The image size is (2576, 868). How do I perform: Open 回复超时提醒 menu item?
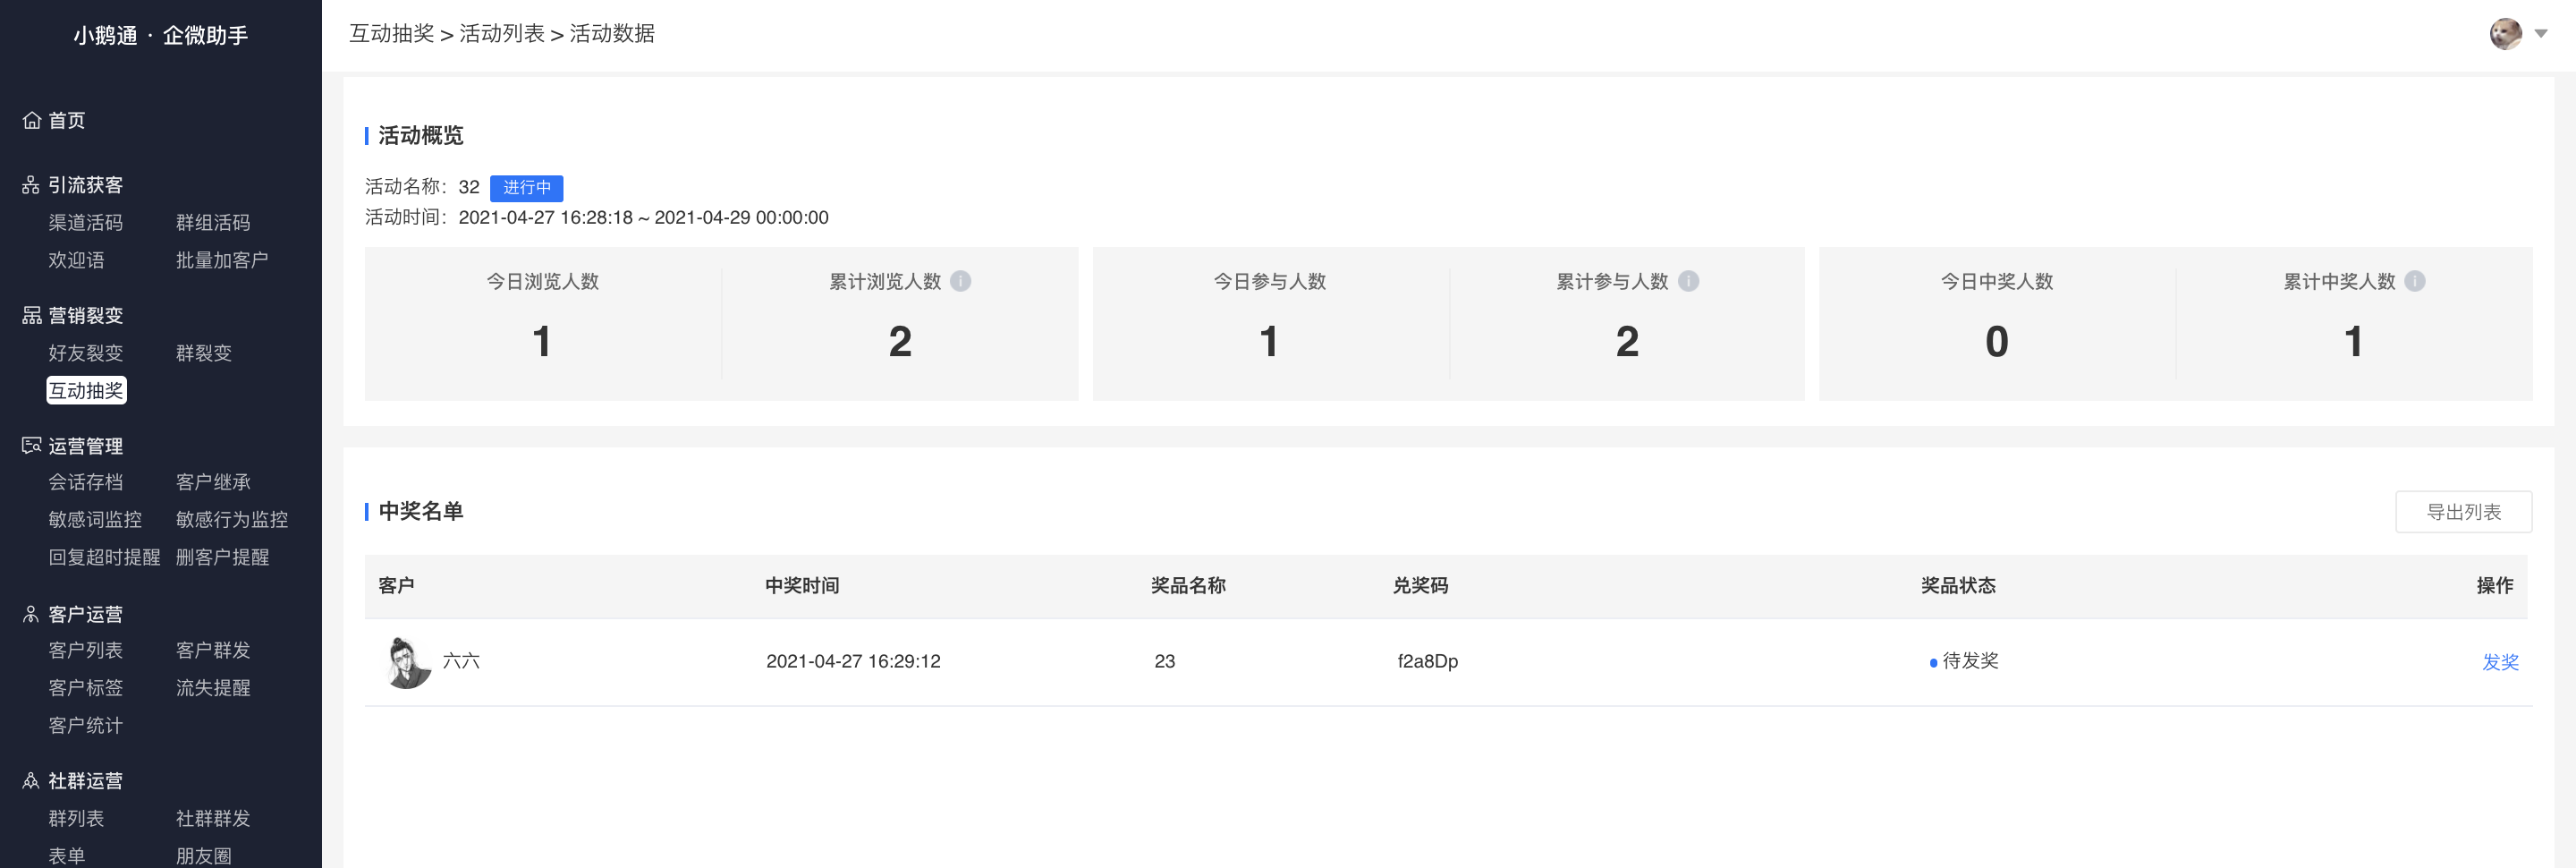coord(104,557)
